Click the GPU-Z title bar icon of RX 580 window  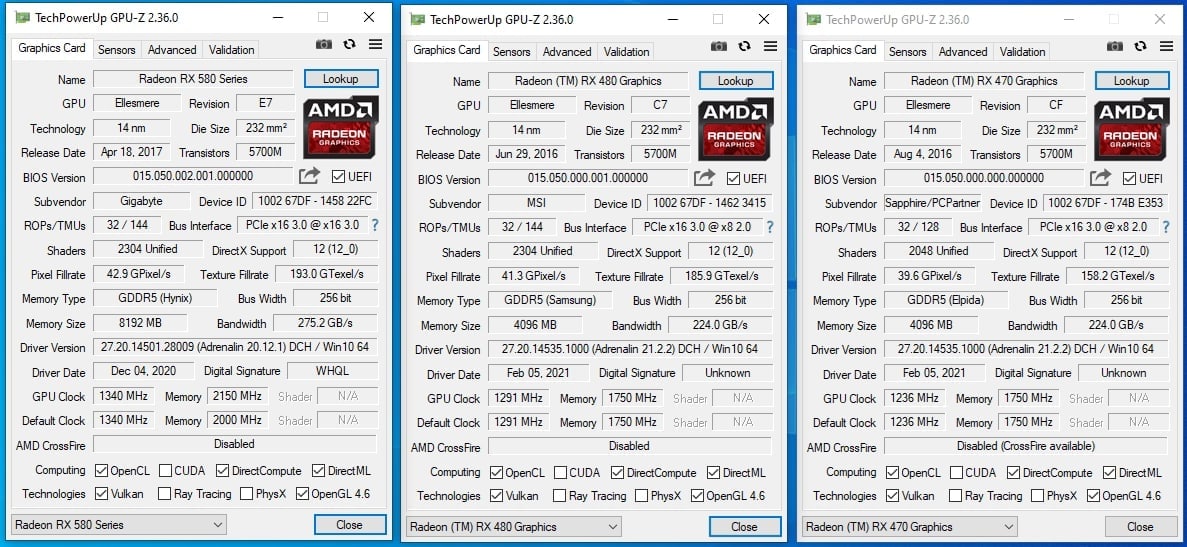tap(23, 17)
